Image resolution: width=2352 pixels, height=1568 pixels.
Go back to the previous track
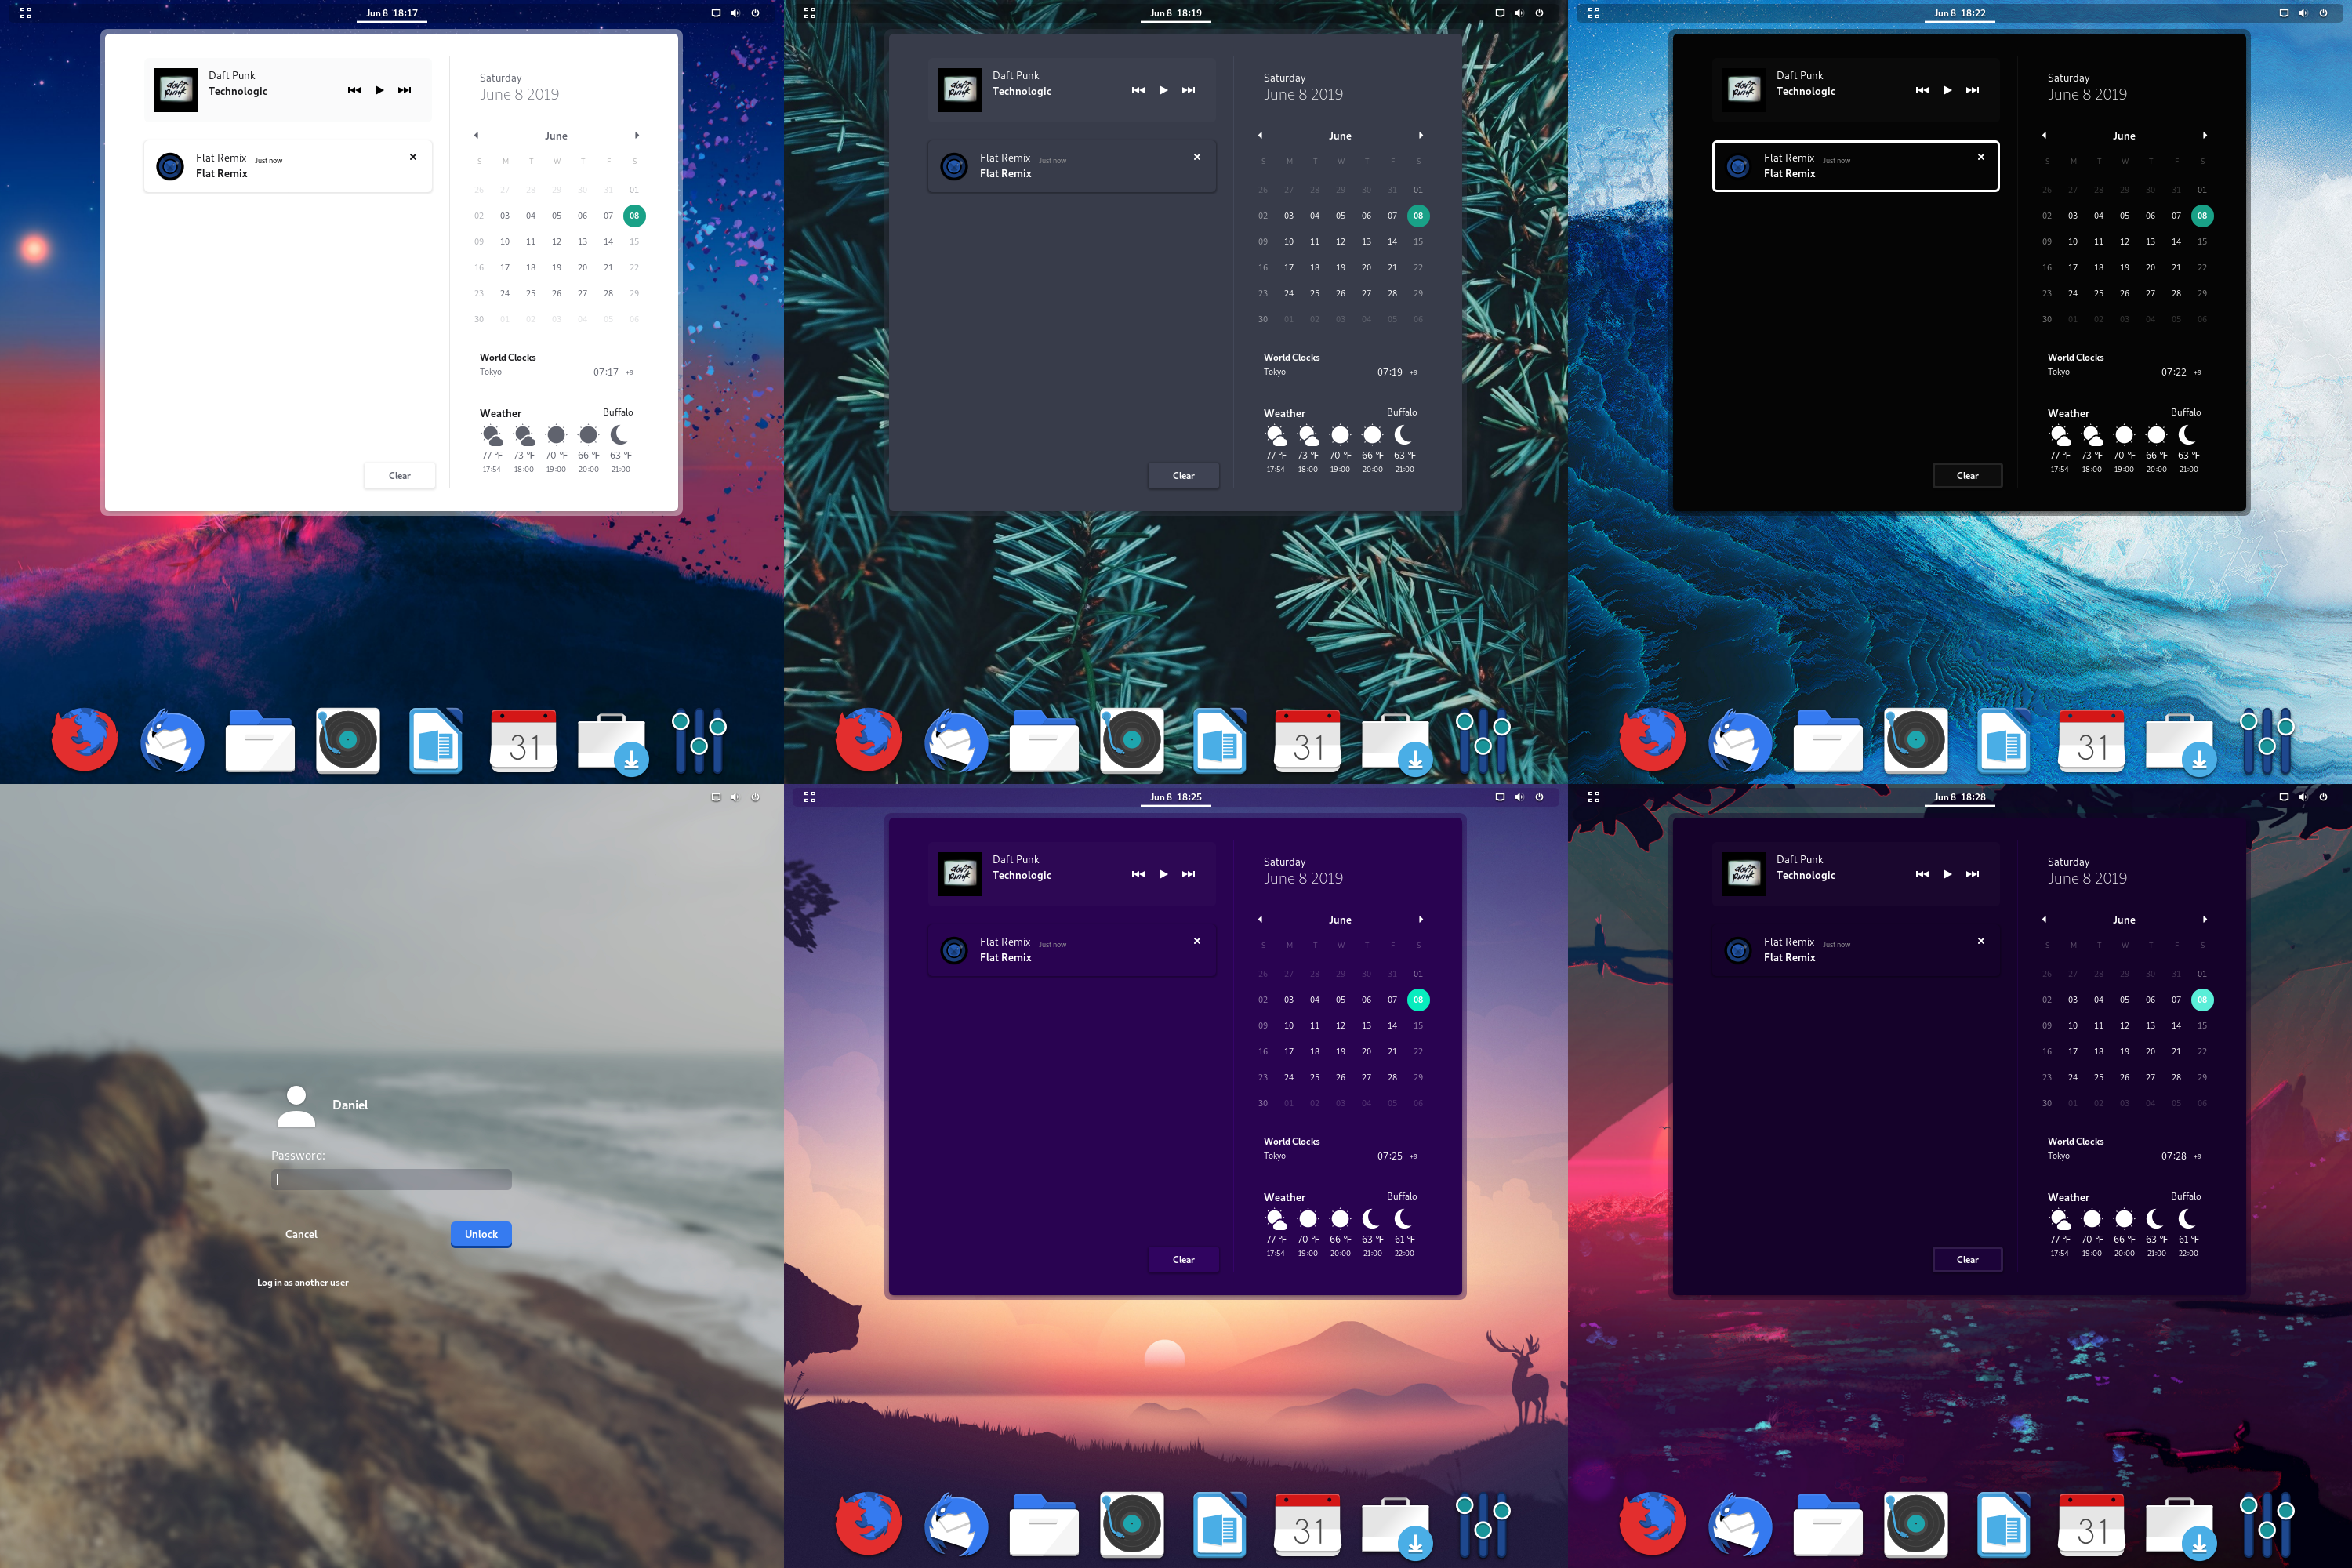(x=354, y=89)
